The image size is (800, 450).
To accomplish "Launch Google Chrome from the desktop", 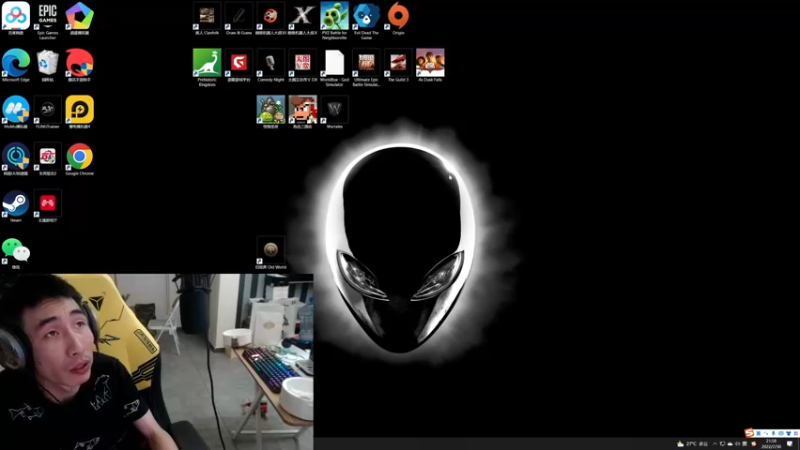I will [80, 157].
